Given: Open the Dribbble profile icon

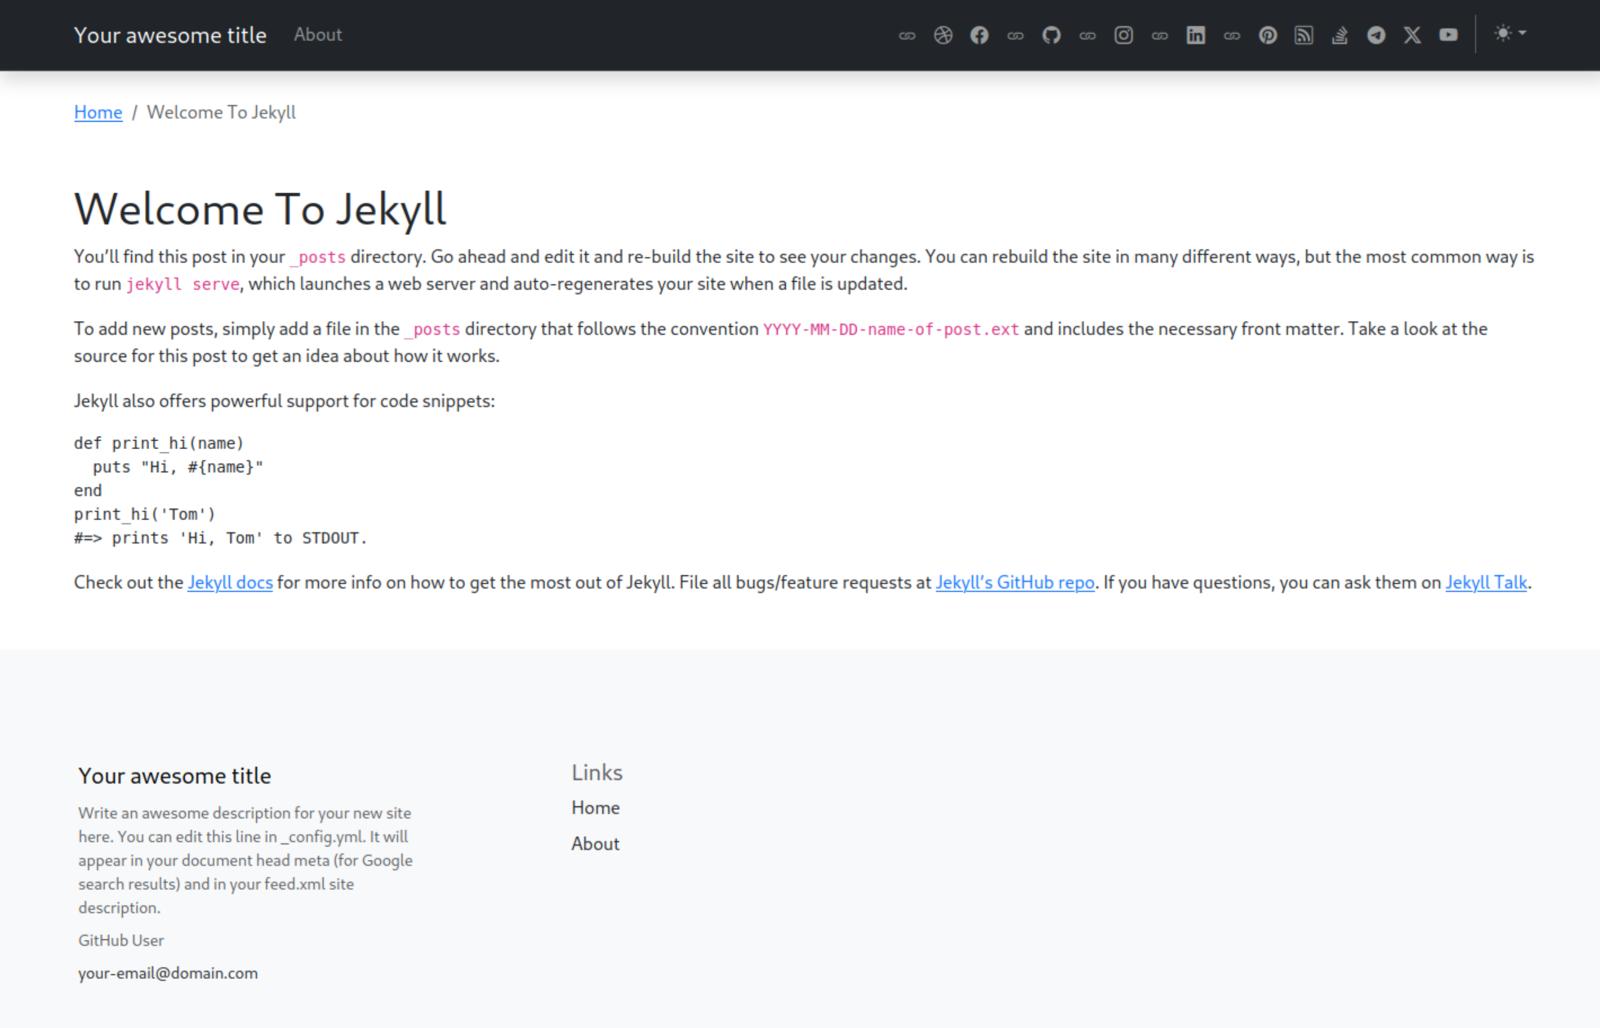Looking at the screenshot, I should (x=943, y=34).
